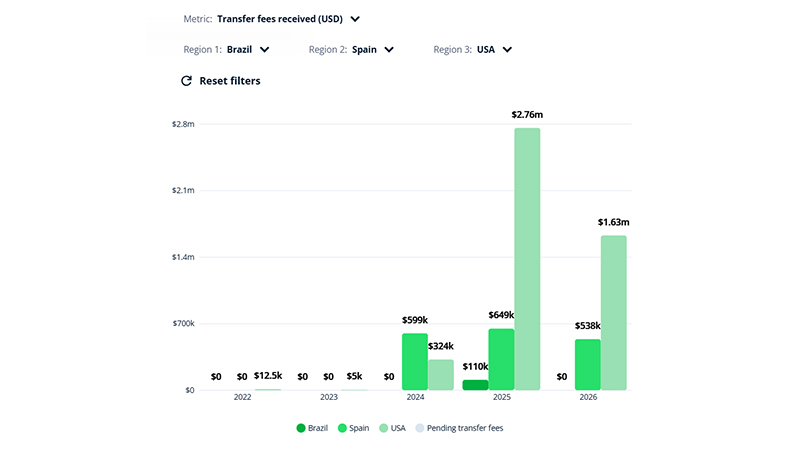The height and width of the screenshot is (450, 800).
Task: Click the Brazil green legend dot
Action: [301, 428]
